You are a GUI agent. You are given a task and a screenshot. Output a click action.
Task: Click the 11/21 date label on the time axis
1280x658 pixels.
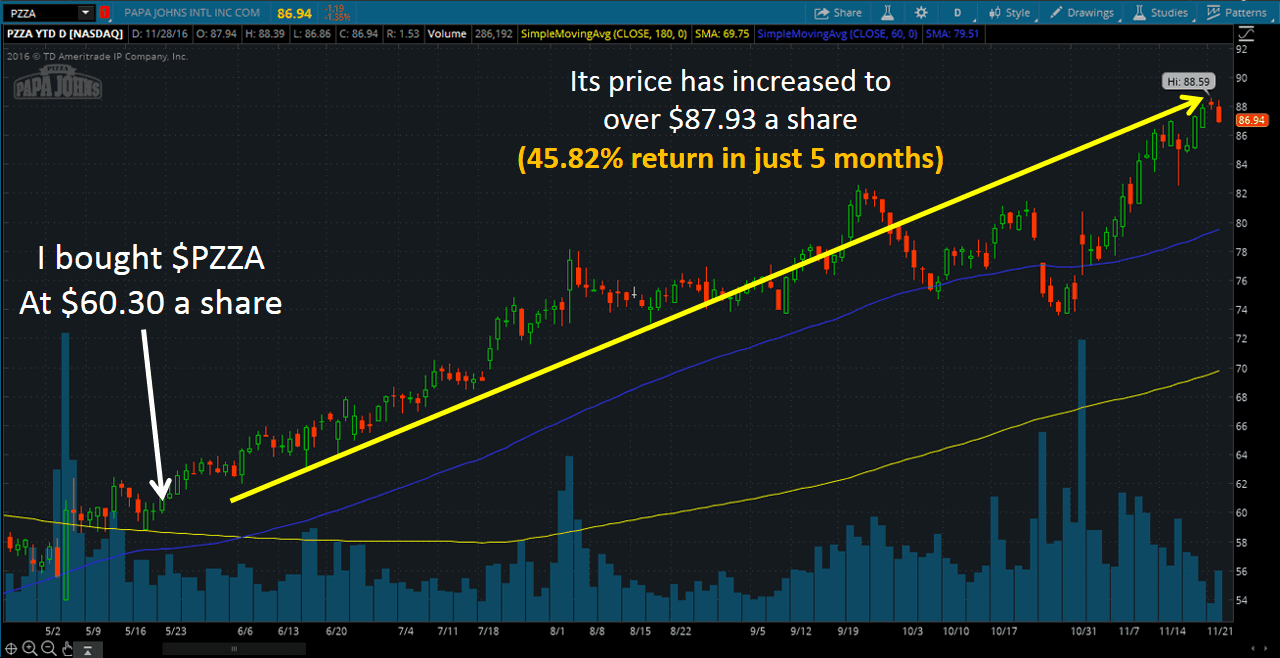pyautogui.click(x=1218, y=631)
